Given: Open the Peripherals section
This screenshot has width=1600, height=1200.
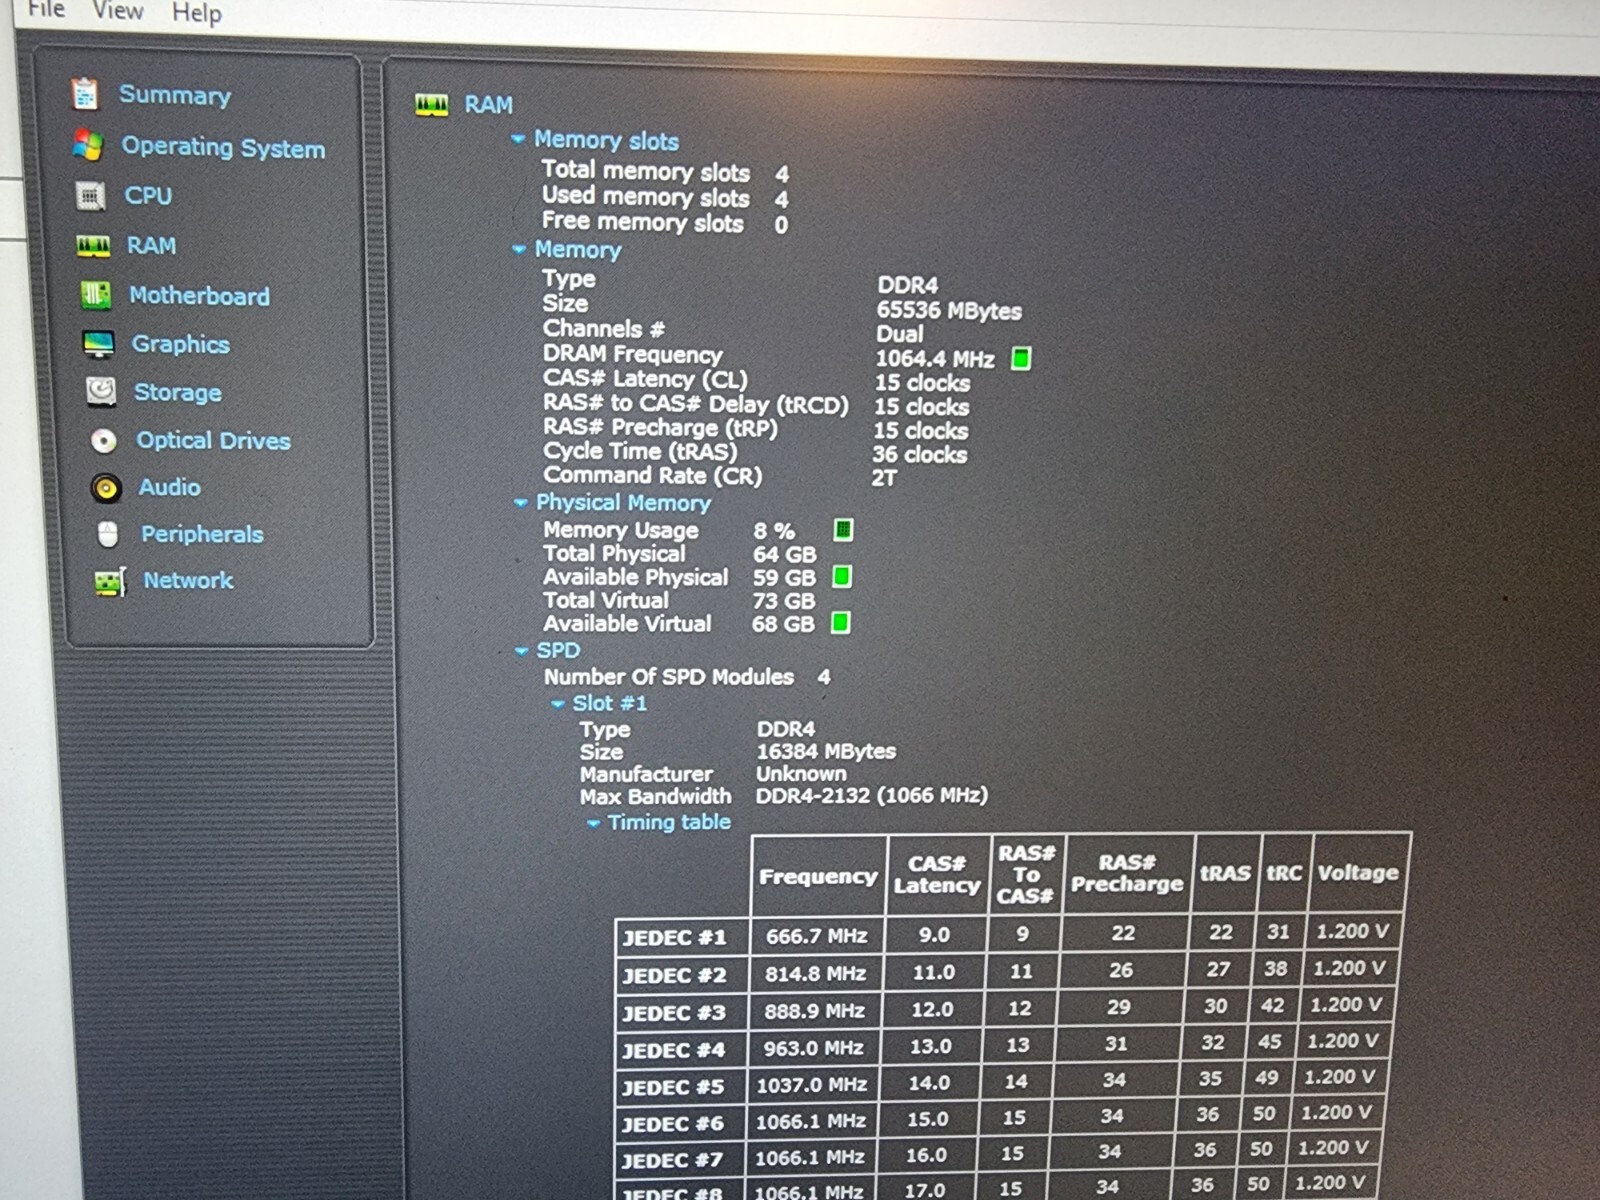Looking at the screenshot, I should [x=202, y=534].
